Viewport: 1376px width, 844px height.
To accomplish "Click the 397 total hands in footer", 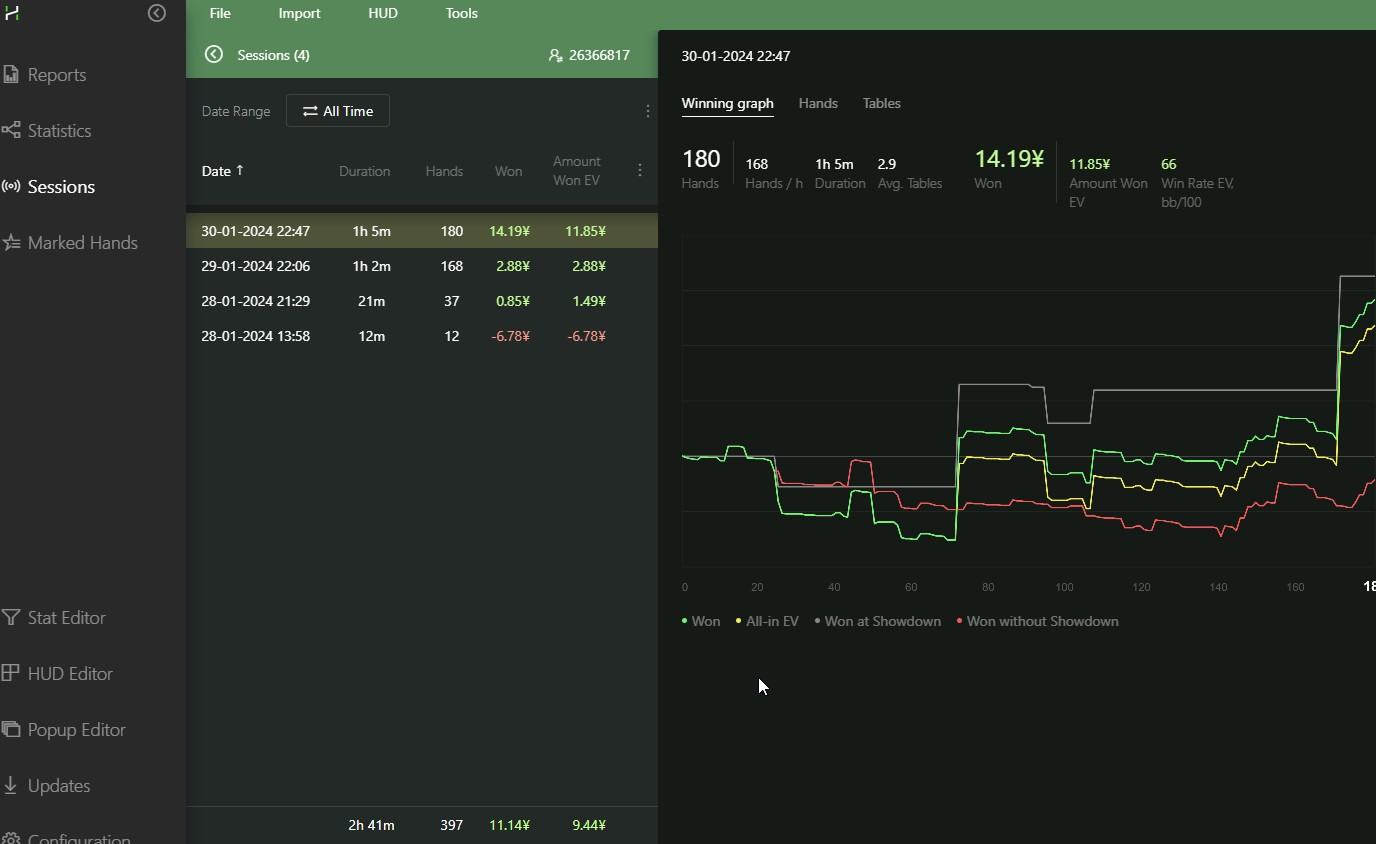I will [451, 825].
